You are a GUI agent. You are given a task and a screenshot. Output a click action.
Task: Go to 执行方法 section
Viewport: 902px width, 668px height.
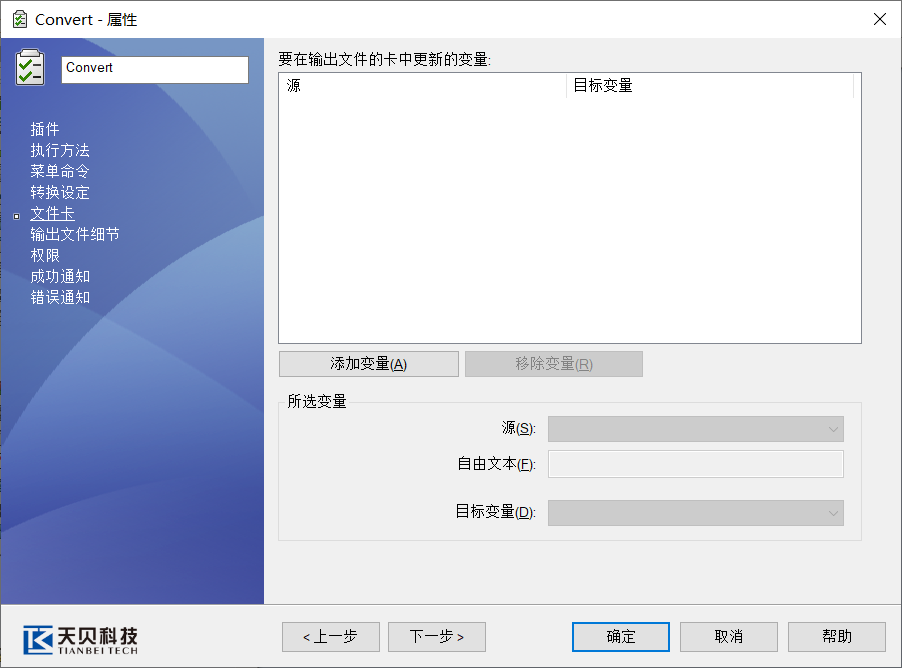(x=60, y=150)
